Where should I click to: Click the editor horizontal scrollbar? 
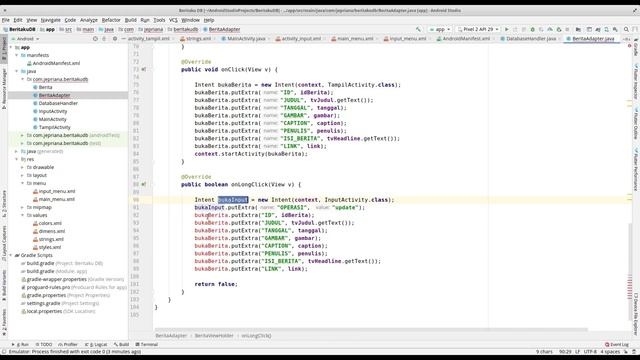(x=371, y=329)
